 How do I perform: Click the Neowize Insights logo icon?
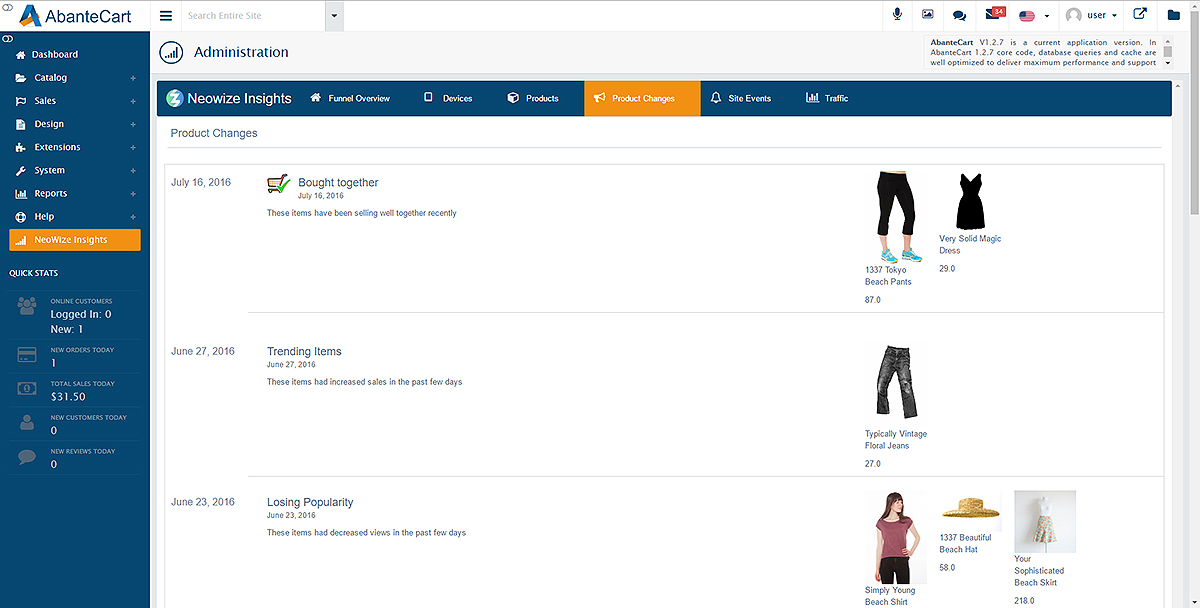pyautogui.click(x=175, y=98)
